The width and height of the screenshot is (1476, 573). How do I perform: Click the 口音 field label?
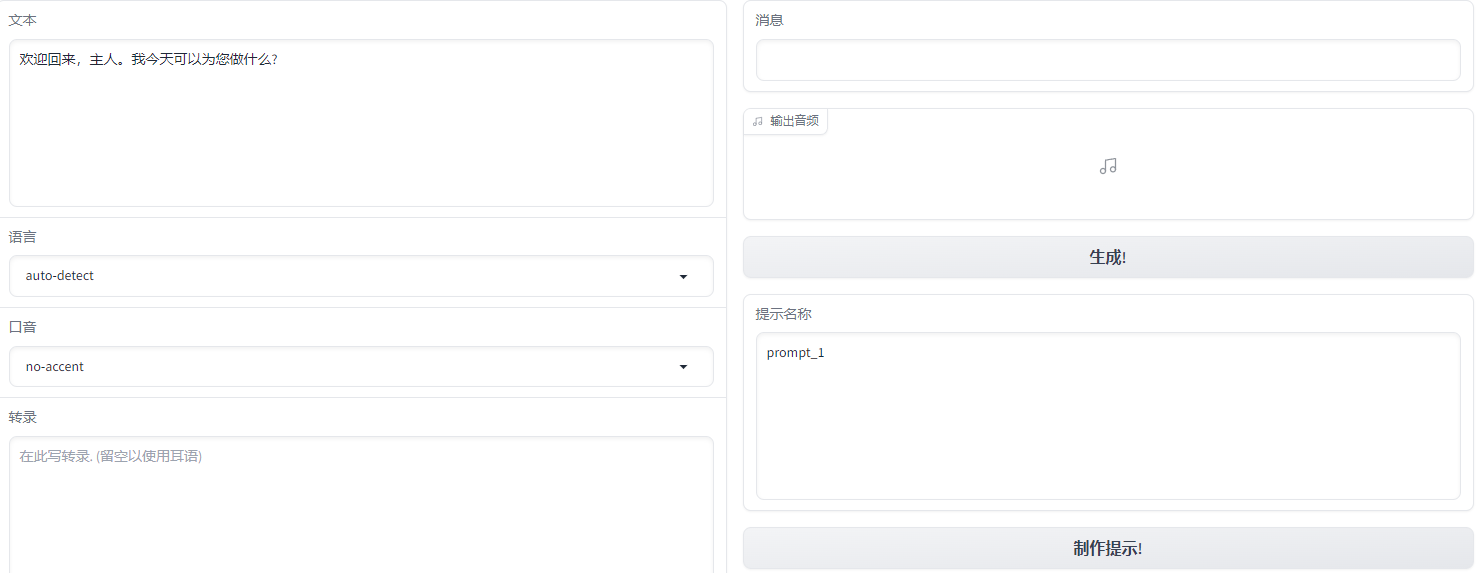click(x=23, y=327)
